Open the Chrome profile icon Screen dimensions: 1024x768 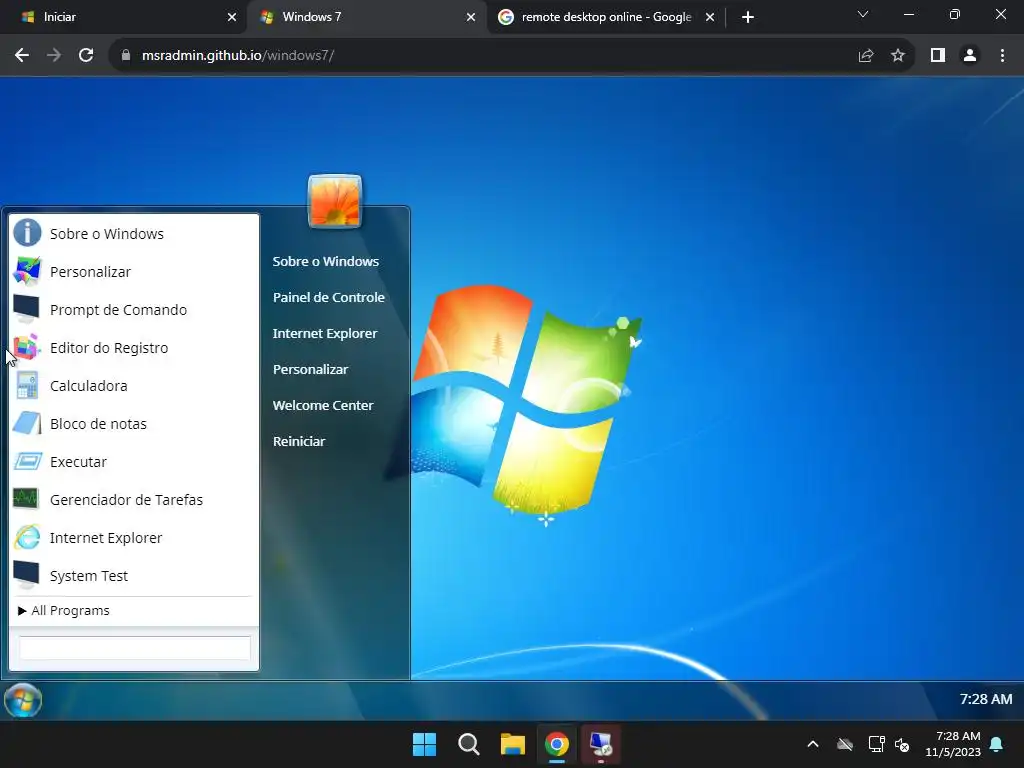[970, 56]
